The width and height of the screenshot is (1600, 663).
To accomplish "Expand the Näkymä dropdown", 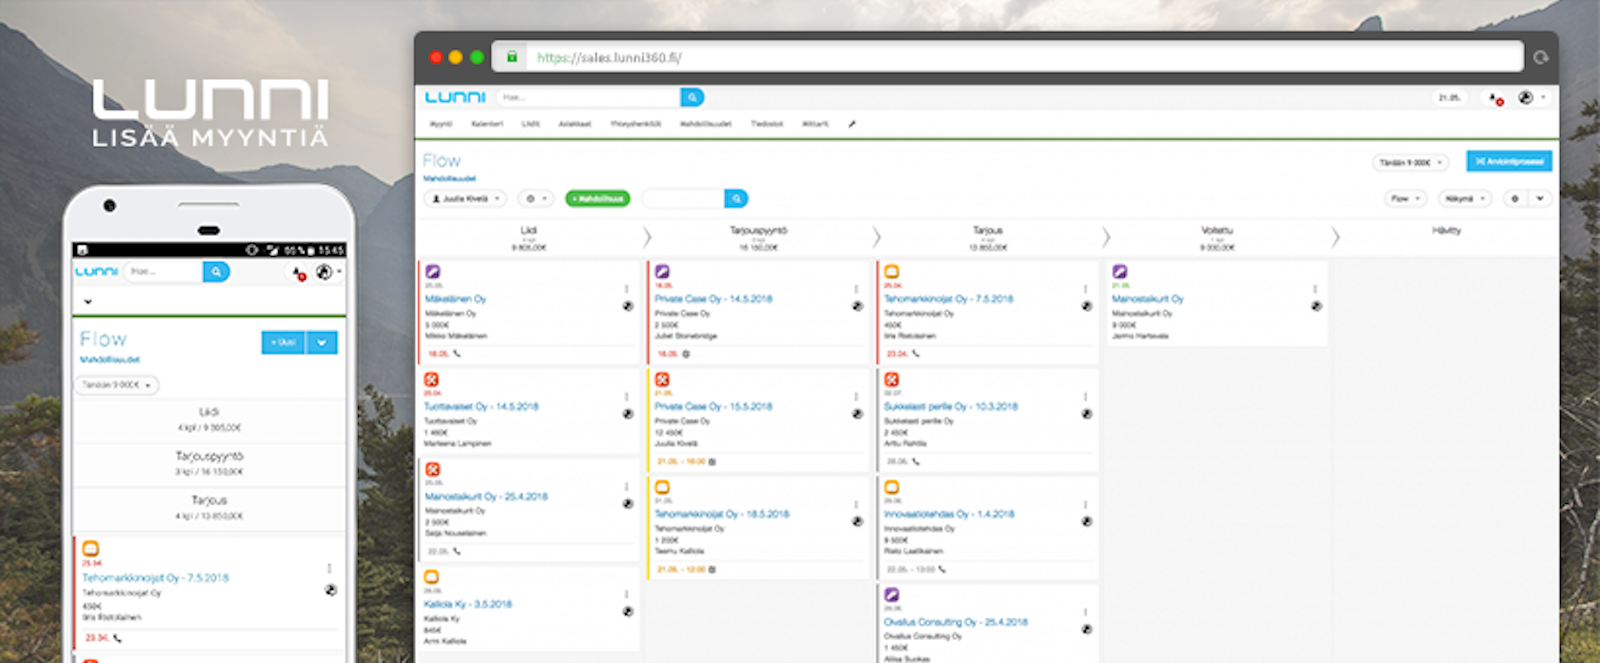I will 1464,199.
